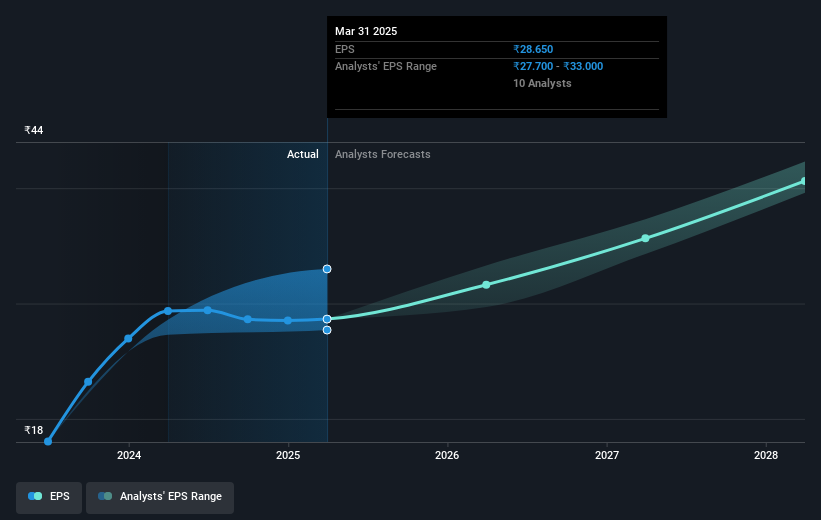Click the Analysts' EPS Range legend color icon
821x520 pixels.
tap(105, 496)
